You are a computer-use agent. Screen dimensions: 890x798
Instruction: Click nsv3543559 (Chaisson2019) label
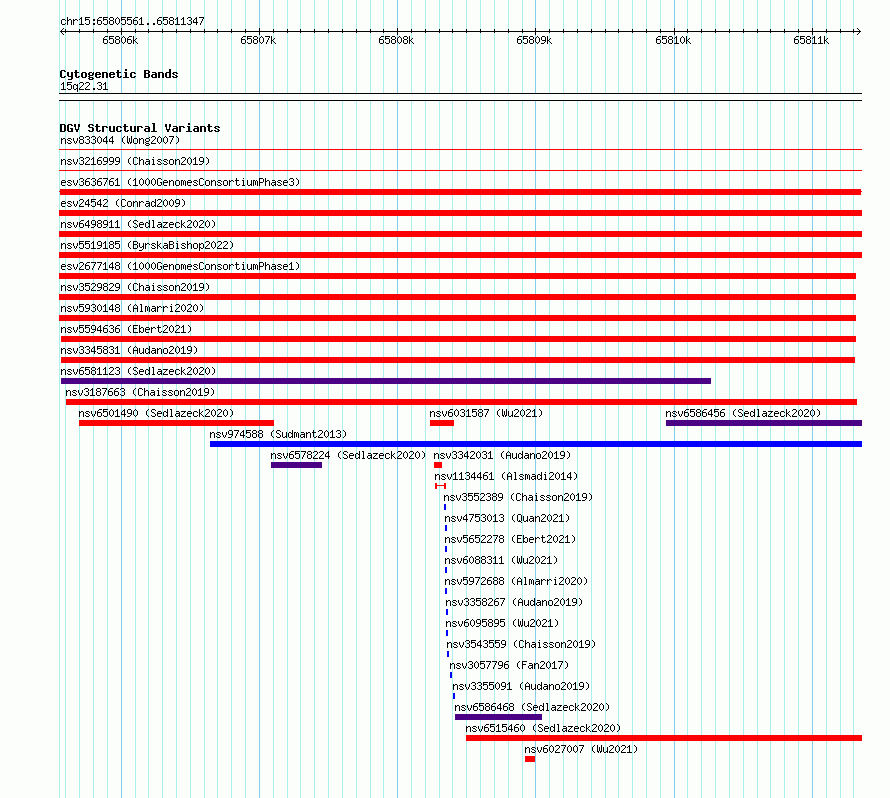tap(521, 644)
